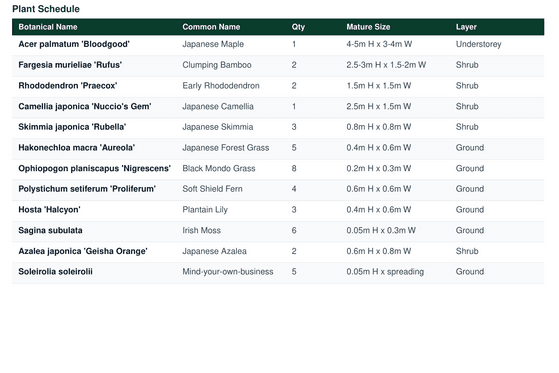
Task: Click the Japanese Camellia common name
Action: [x=218, y=106]
